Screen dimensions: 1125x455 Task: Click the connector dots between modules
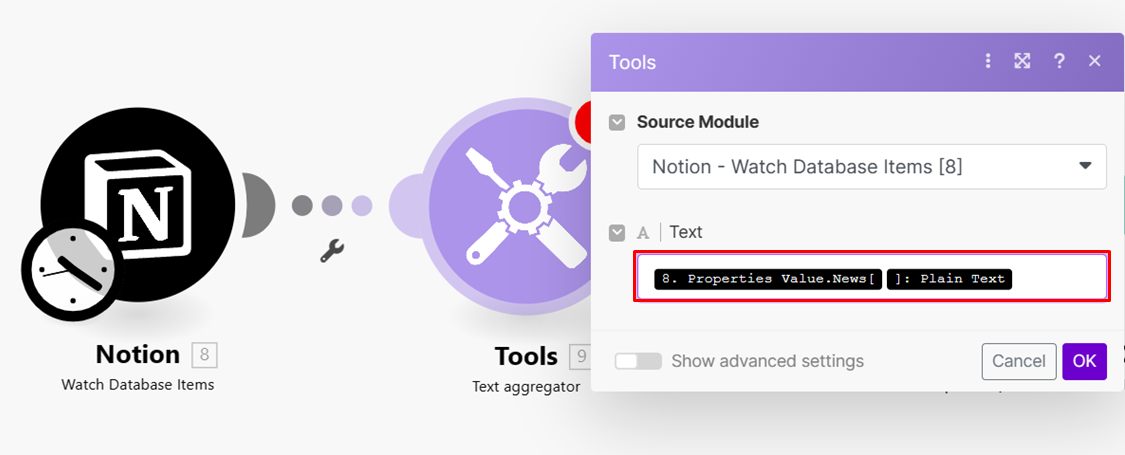[332, 206]
